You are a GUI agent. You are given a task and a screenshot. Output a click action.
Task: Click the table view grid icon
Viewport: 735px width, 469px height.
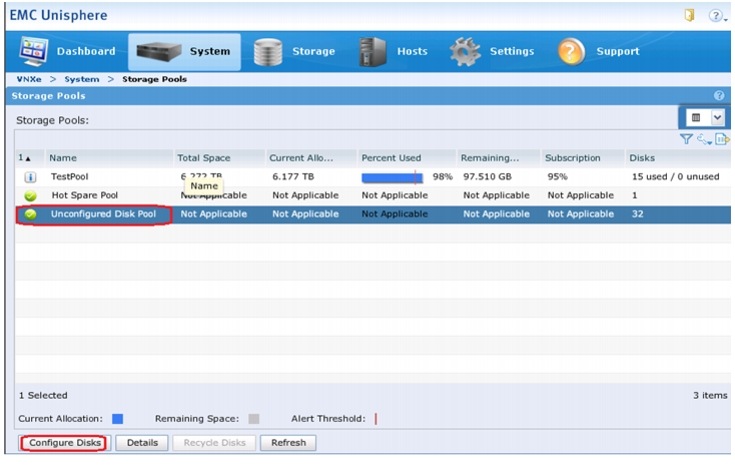696,118
